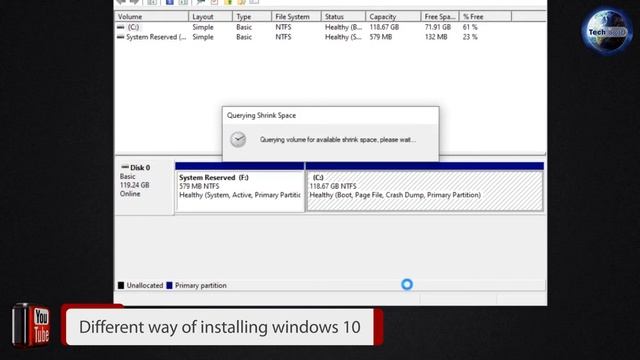This screenshot has height=360, width=640.
Task: Click the Primary partition legend label
Action: coord(201,285)
